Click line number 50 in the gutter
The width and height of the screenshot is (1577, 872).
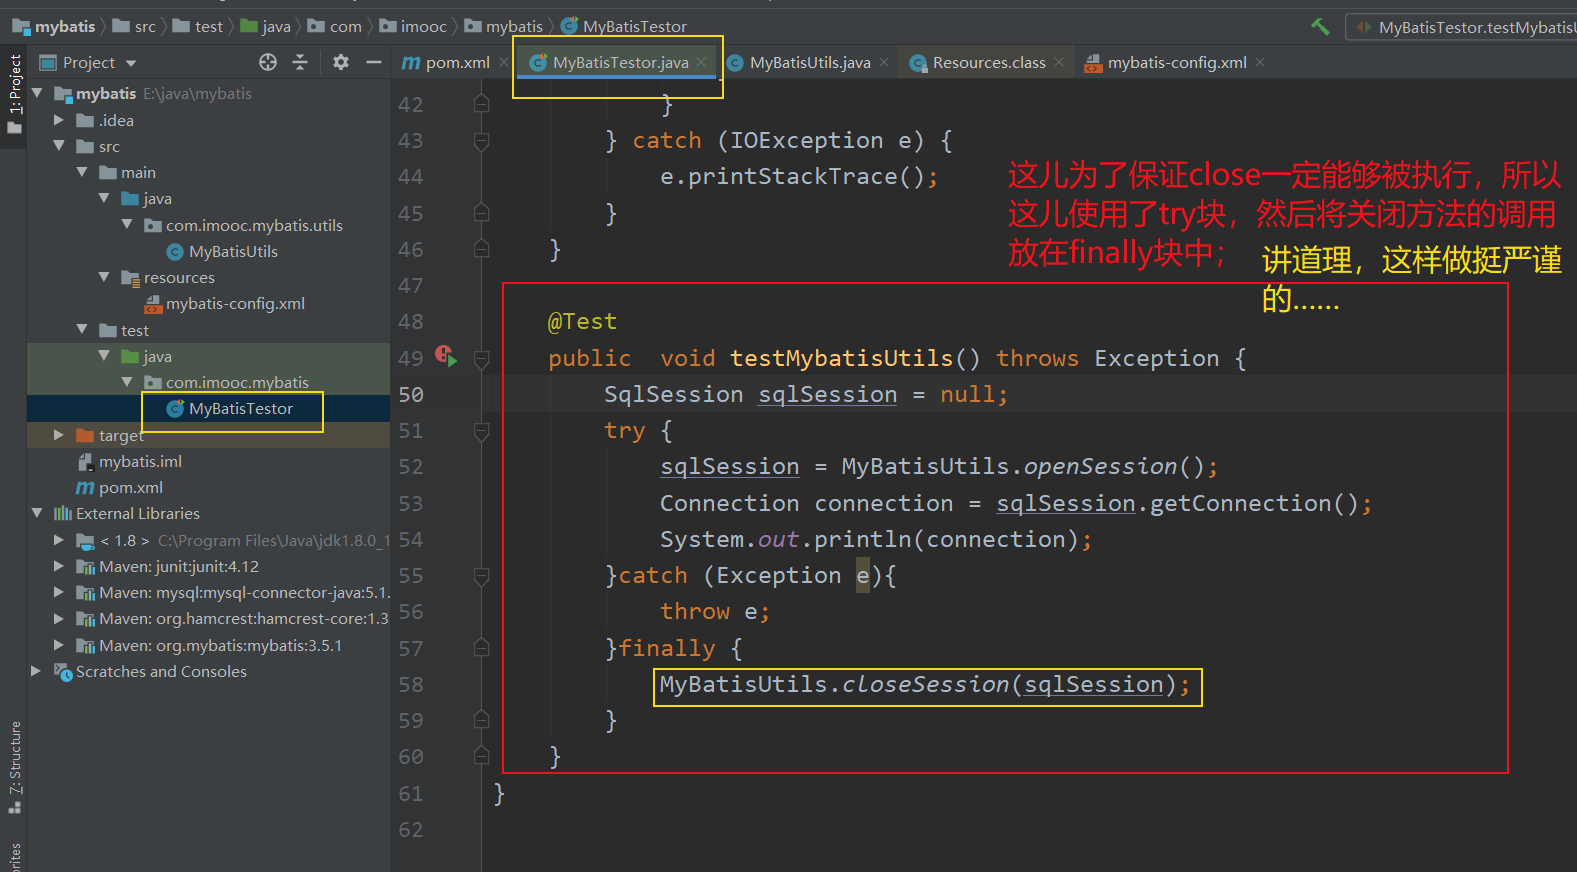[411, 395]
